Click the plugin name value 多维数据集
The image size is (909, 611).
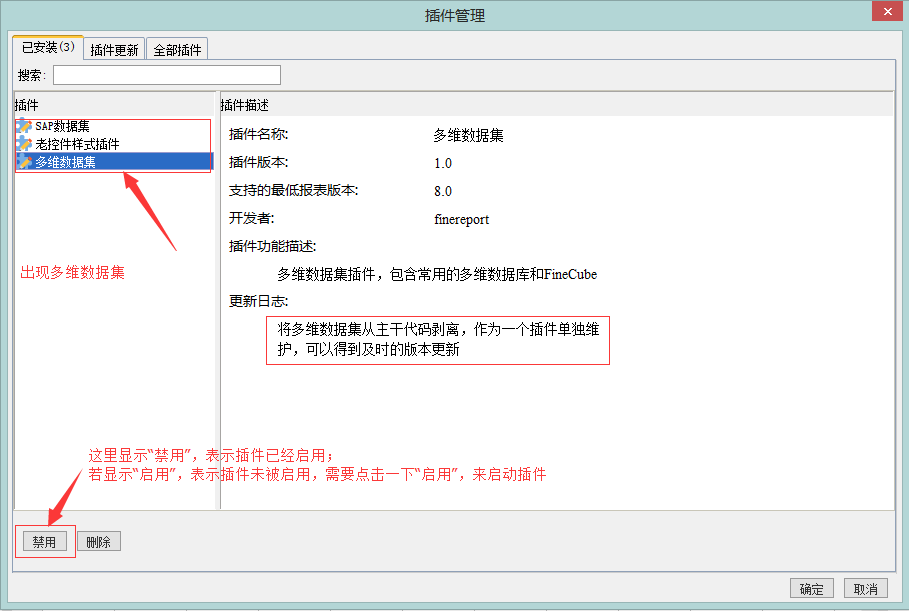(x=468, y=135)
